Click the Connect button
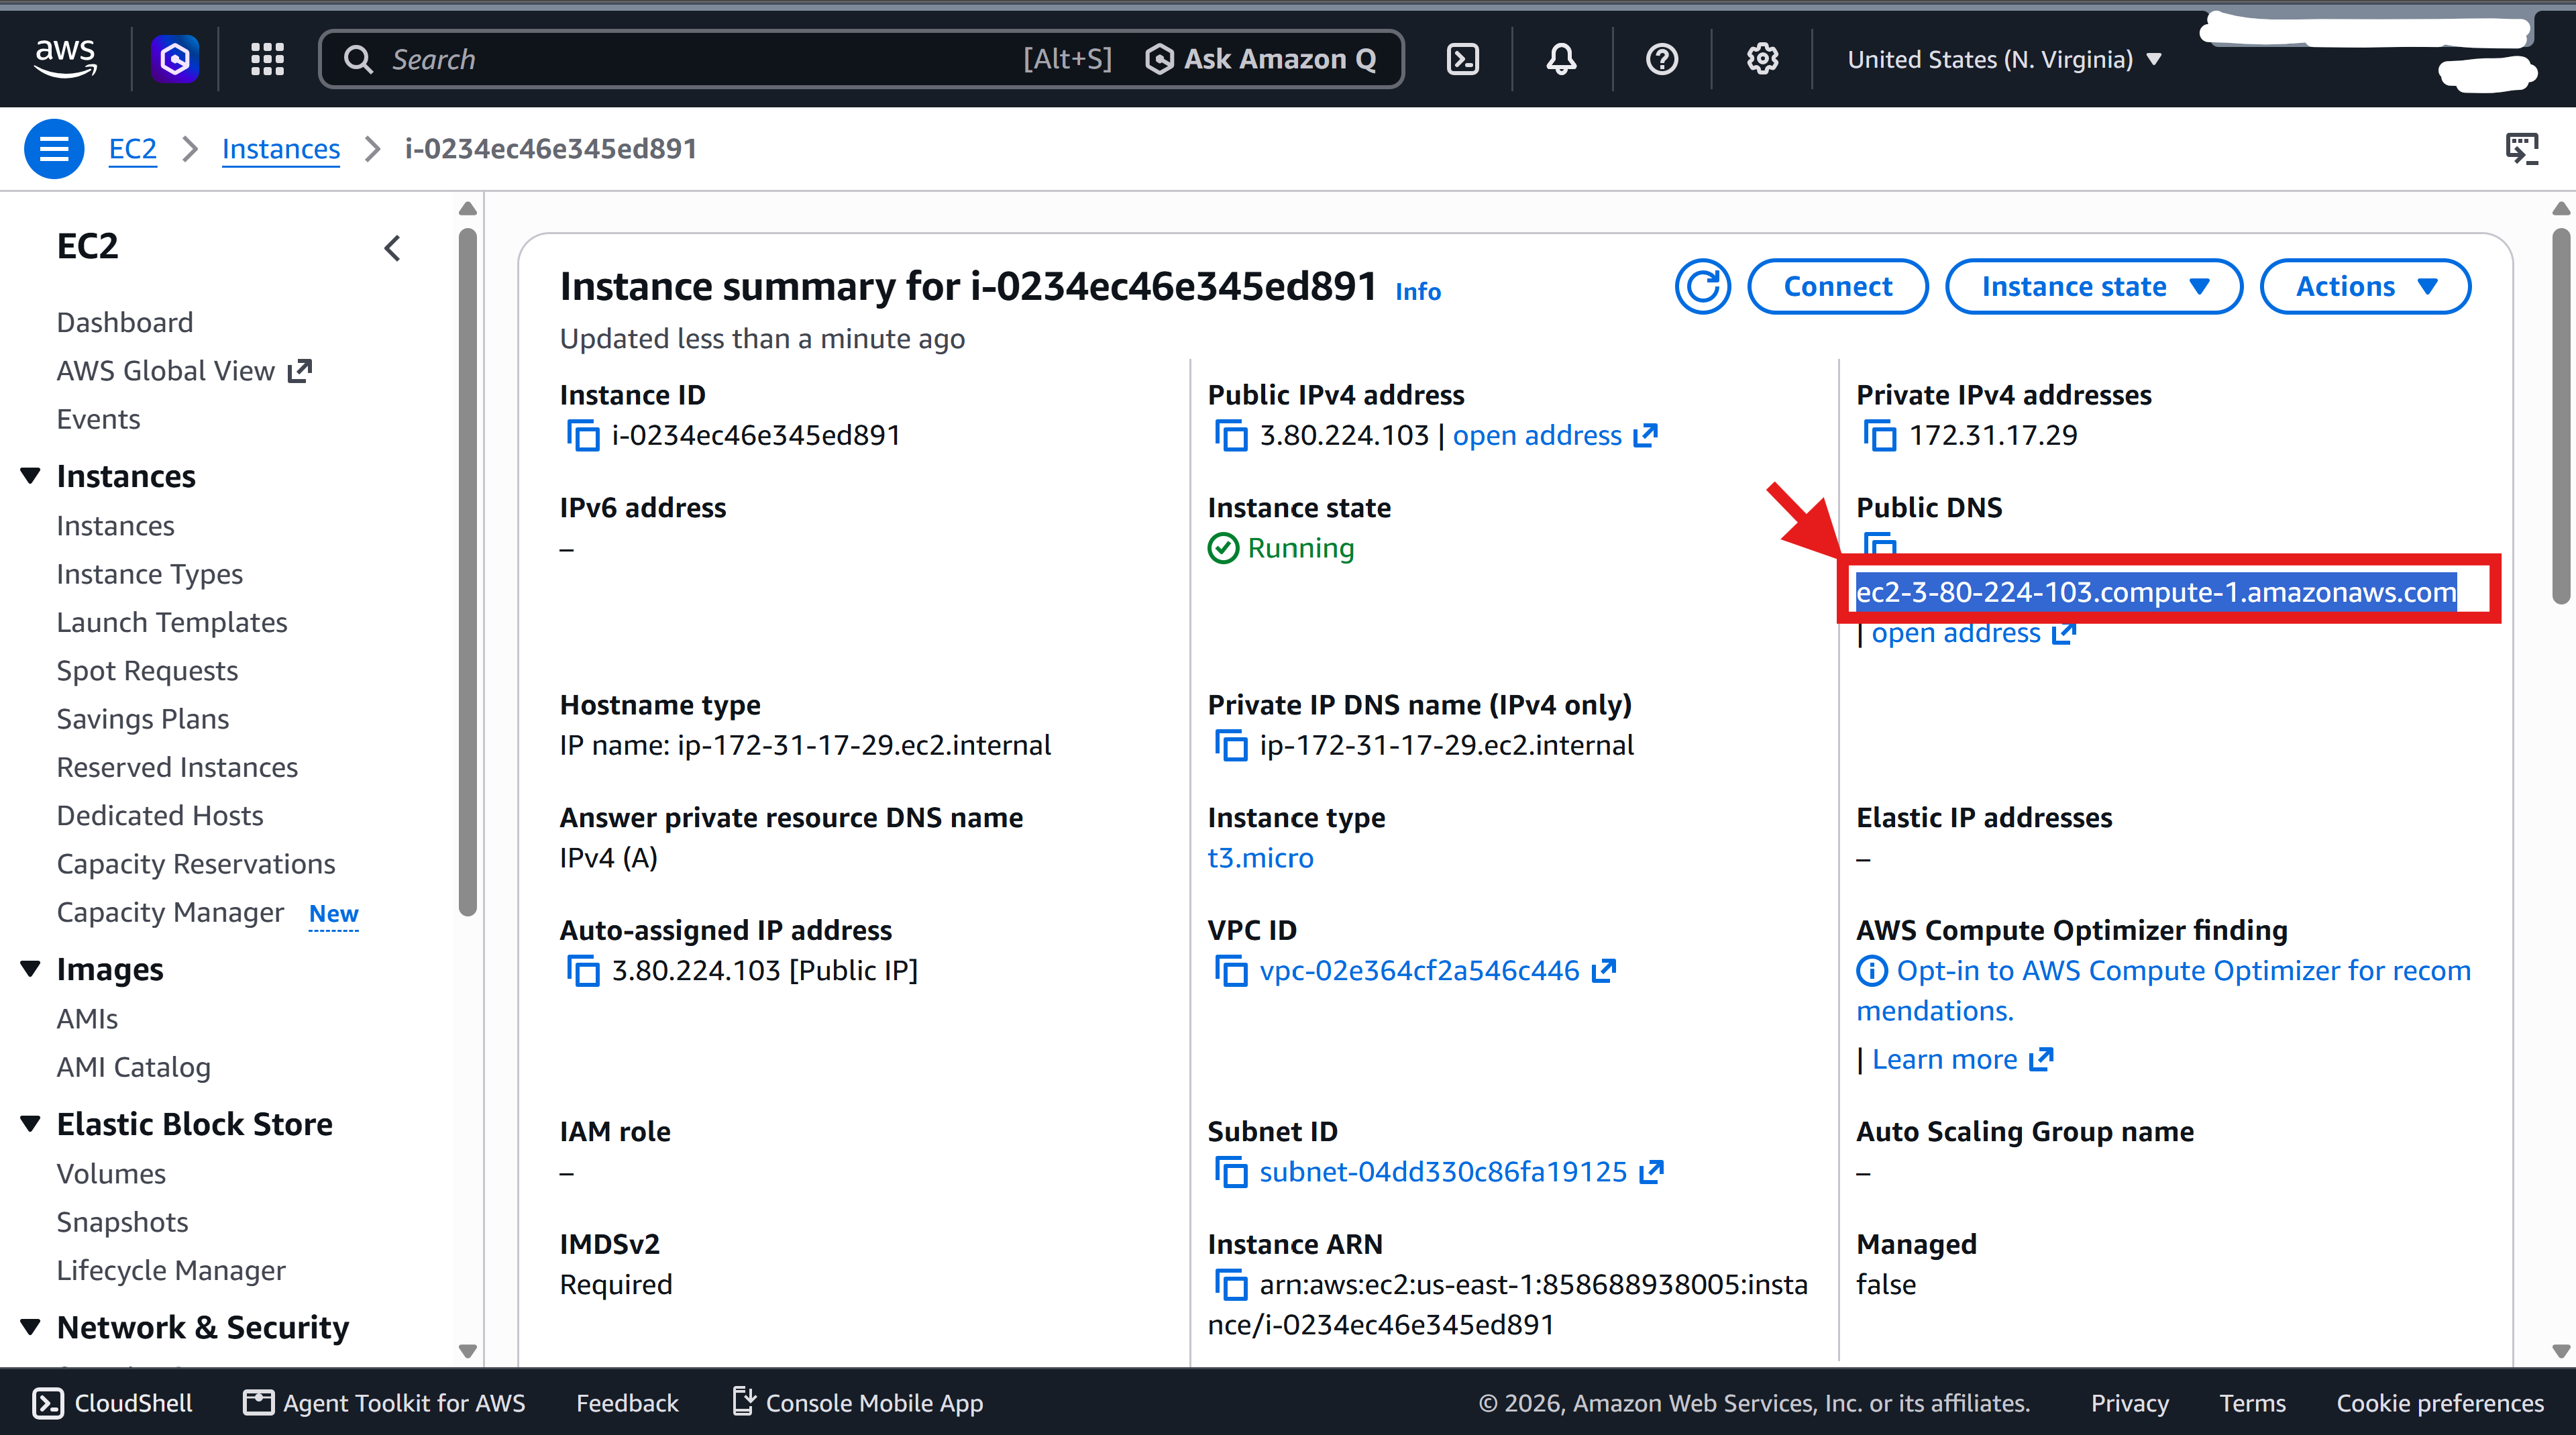The height and width of the screenshot is (1435, 2576). (x=1838, y=287)
